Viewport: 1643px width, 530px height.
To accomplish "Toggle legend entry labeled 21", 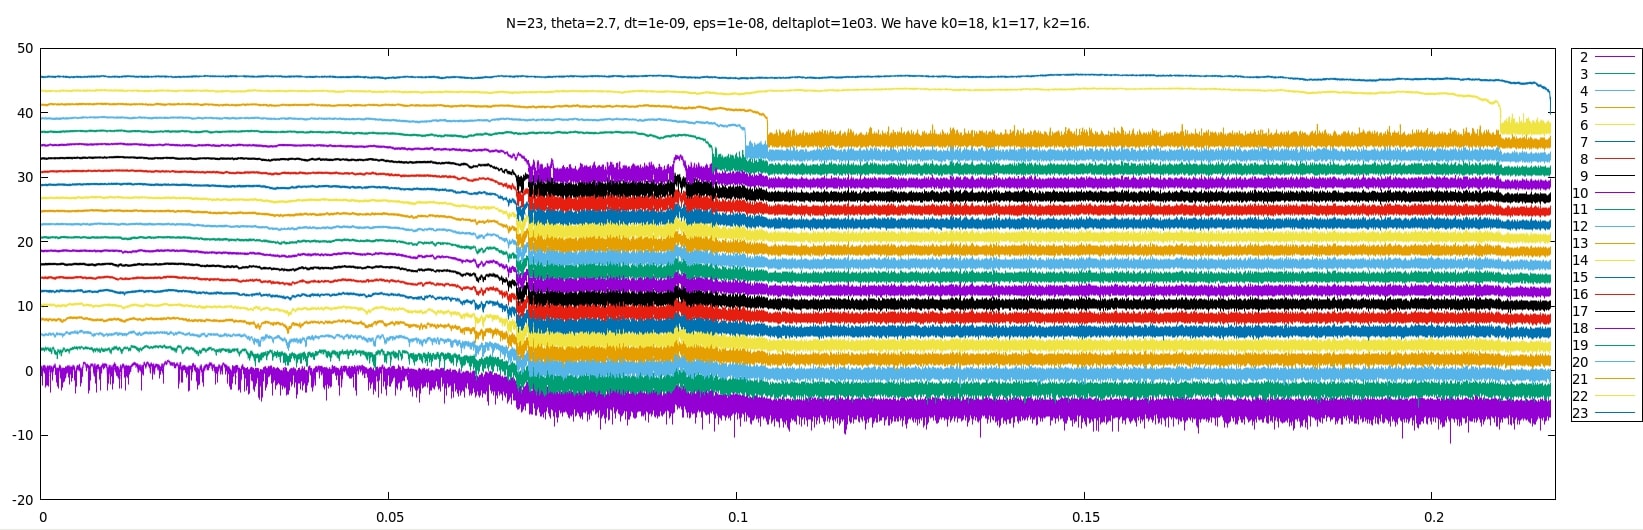I will pos(1580,380).
